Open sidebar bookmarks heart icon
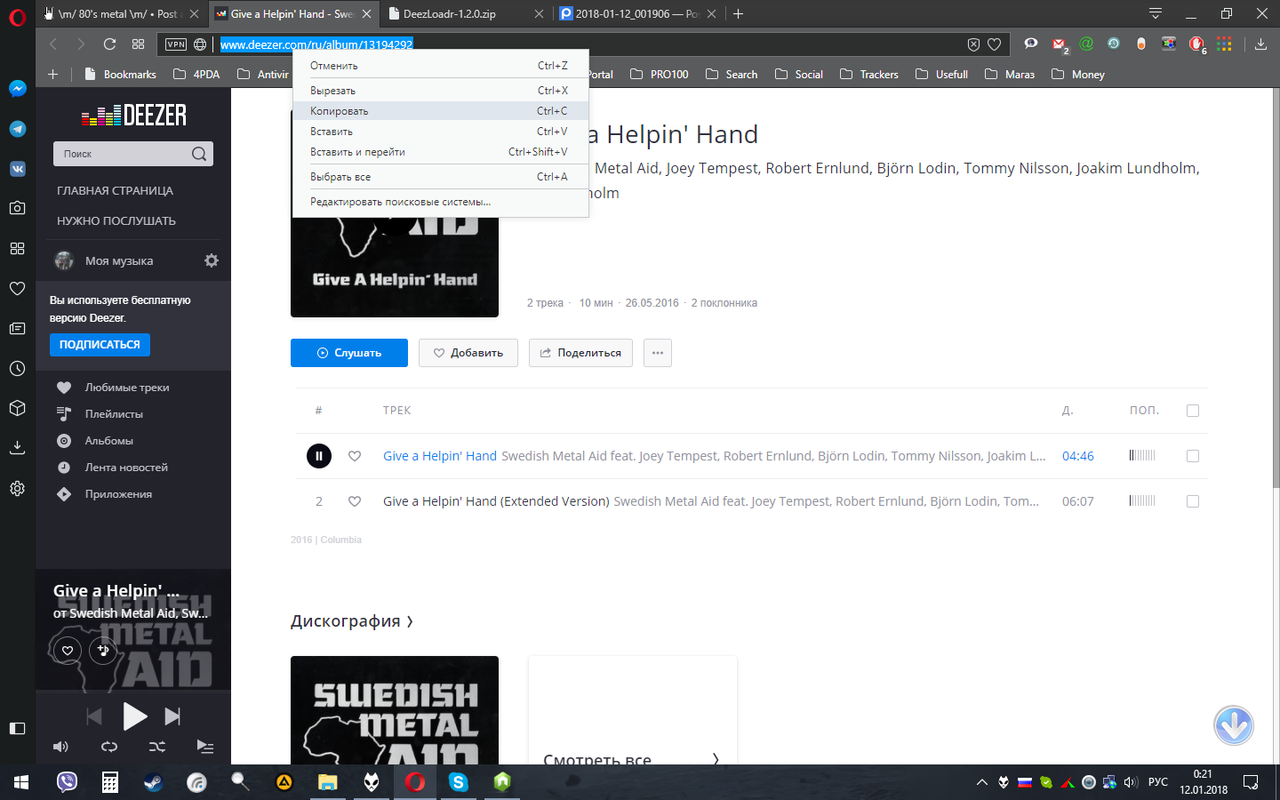Screen dimensions: 1280x800 point(17,288)
